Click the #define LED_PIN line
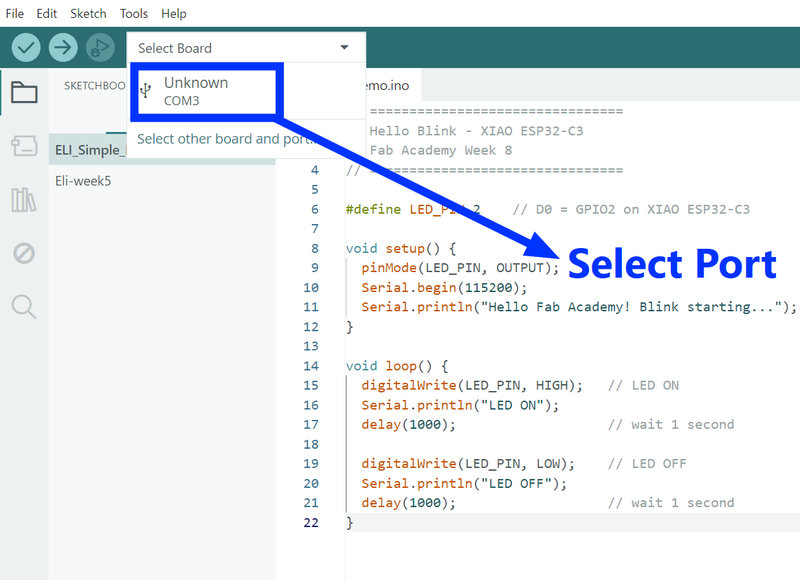This screenshot has height=580, width=800. [413, 209]
